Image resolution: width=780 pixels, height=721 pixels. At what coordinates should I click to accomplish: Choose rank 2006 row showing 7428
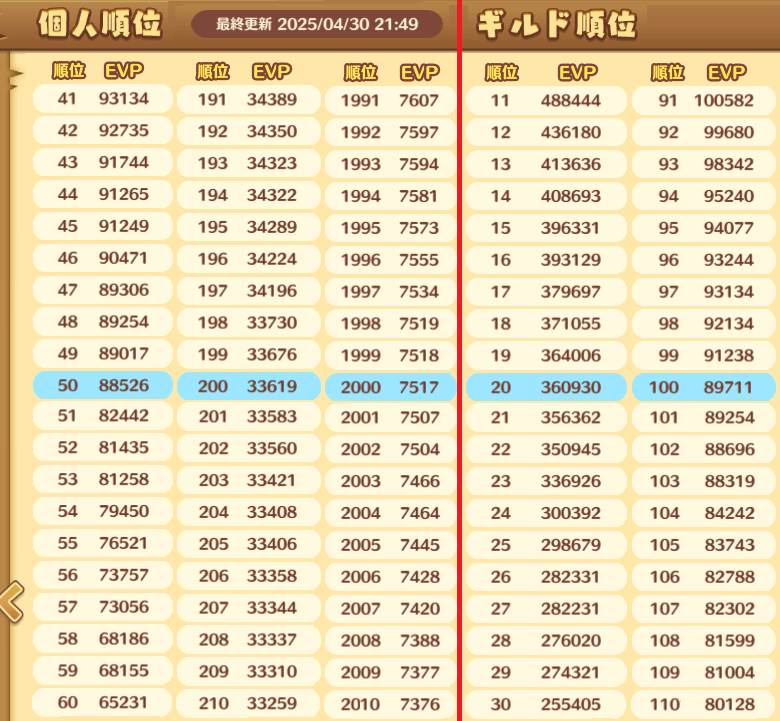(390, 577)
